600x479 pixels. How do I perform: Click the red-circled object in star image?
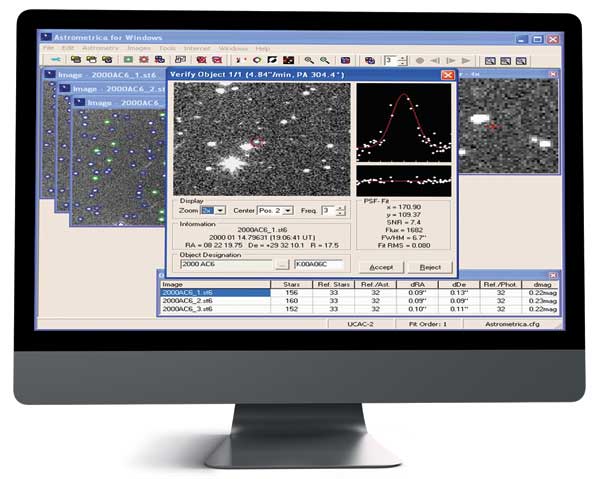tap(257, 142)
